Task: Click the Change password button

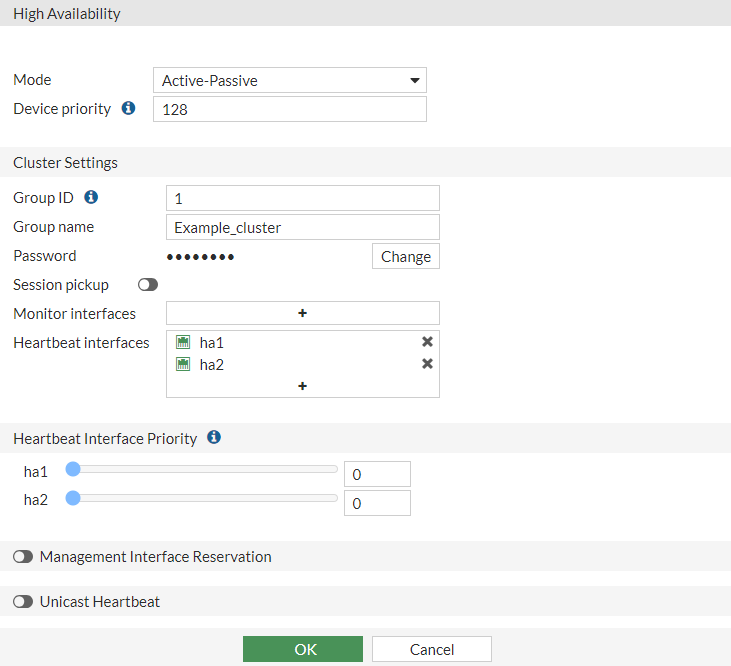Action: coord(405,256)
